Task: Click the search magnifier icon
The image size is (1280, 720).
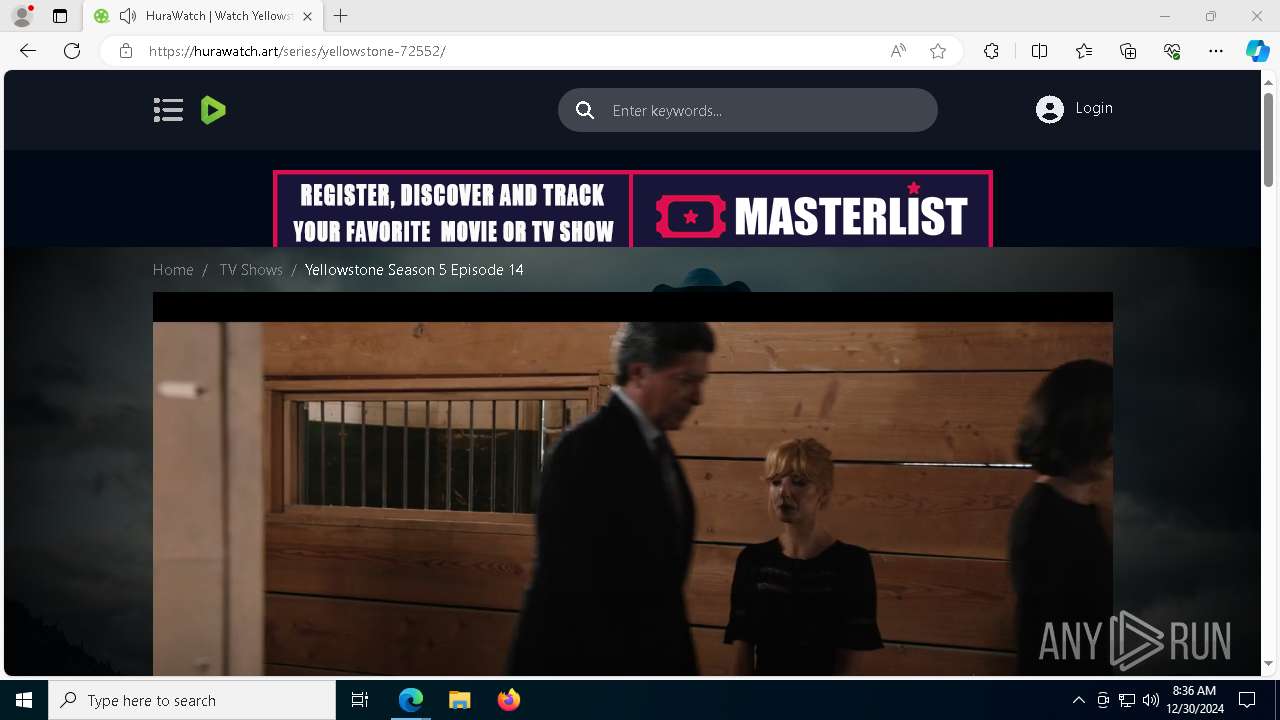Action: coord(585,110)
